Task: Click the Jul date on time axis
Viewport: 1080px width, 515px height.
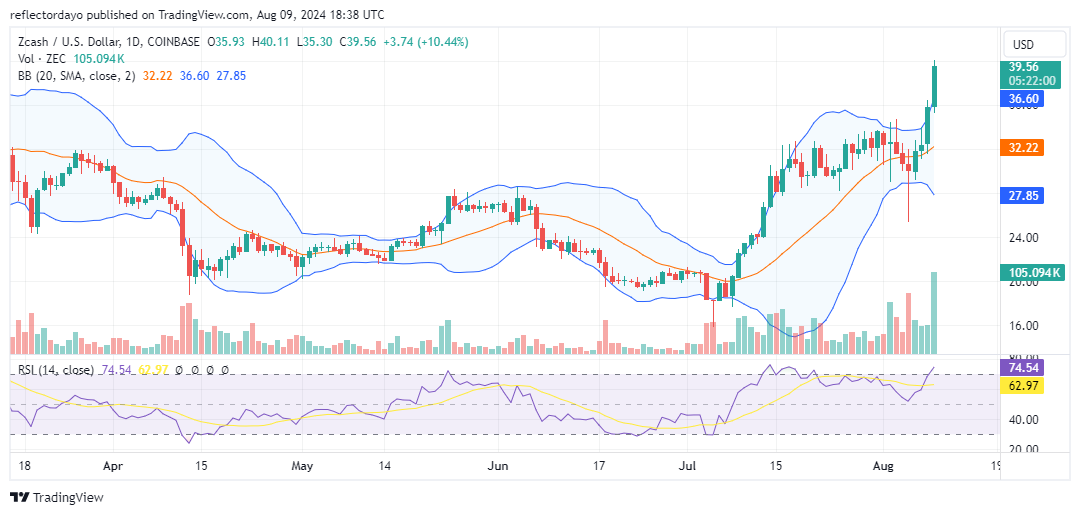Action: click(687, 467)
